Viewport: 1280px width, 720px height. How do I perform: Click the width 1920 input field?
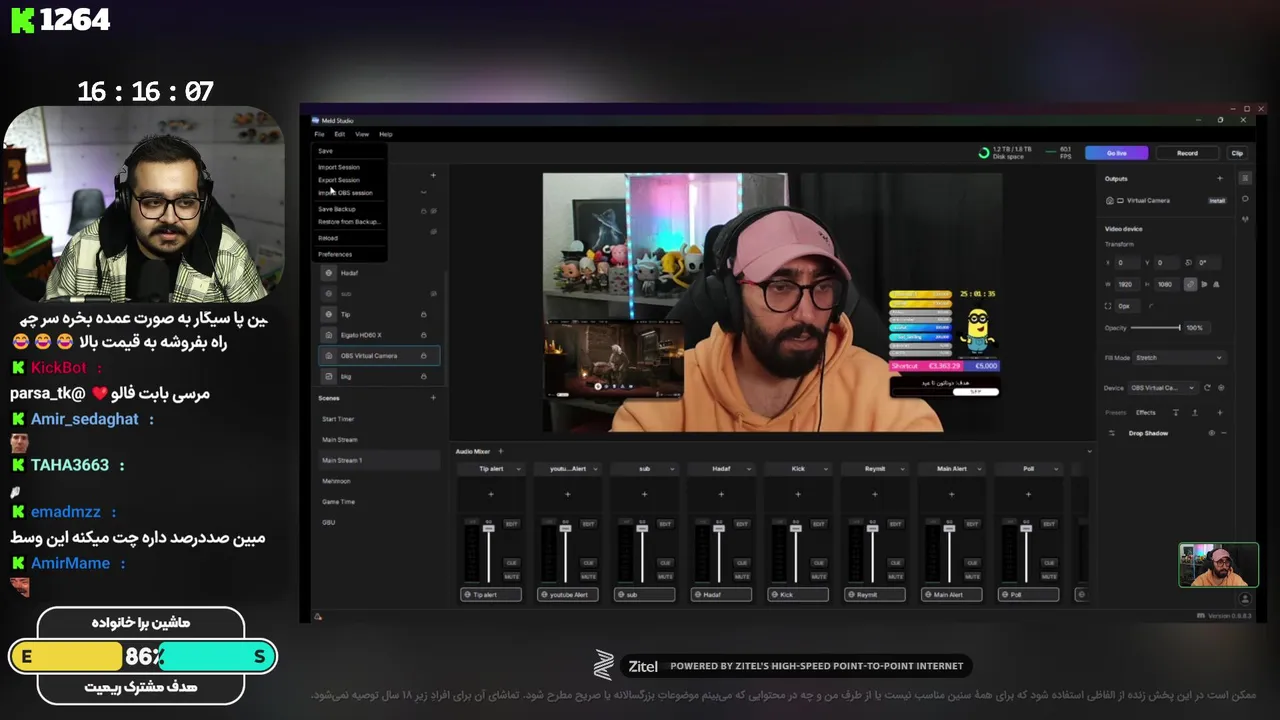click(1126, 285)
